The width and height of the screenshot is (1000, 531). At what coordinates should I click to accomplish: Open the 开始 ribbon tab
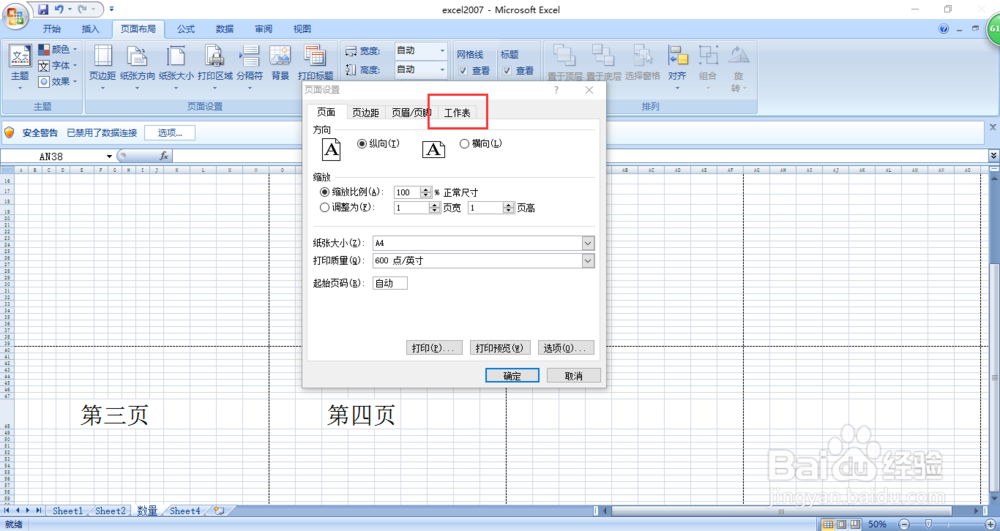52,29
